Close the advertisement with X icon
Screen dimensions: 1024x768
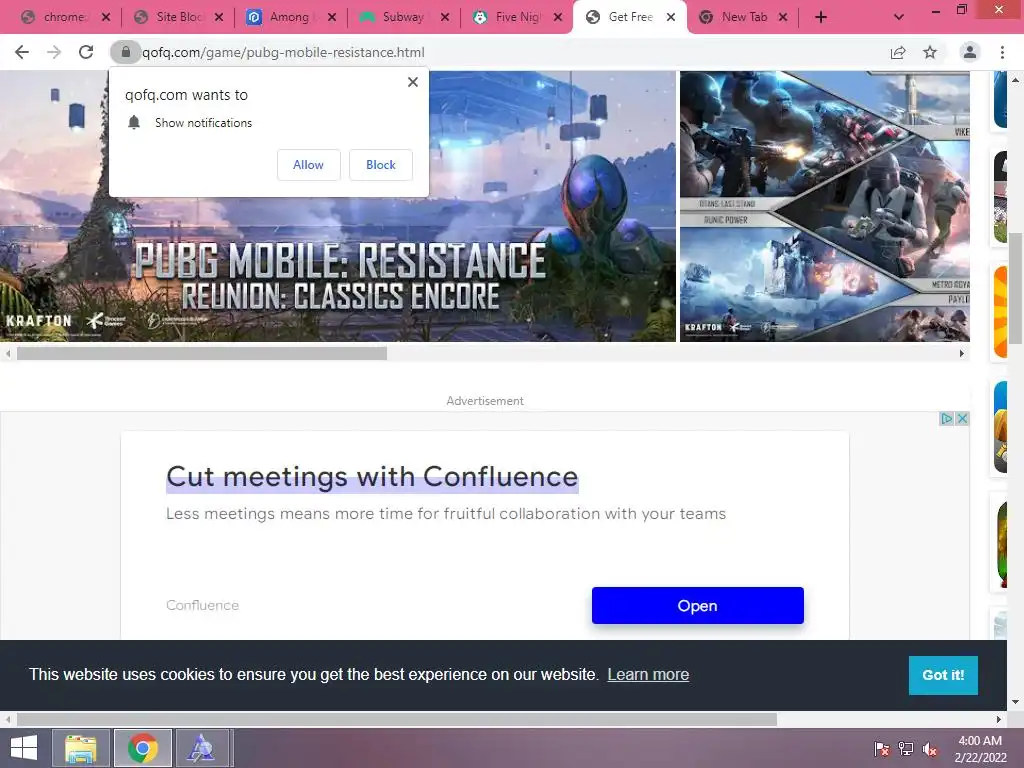[962, 419]
